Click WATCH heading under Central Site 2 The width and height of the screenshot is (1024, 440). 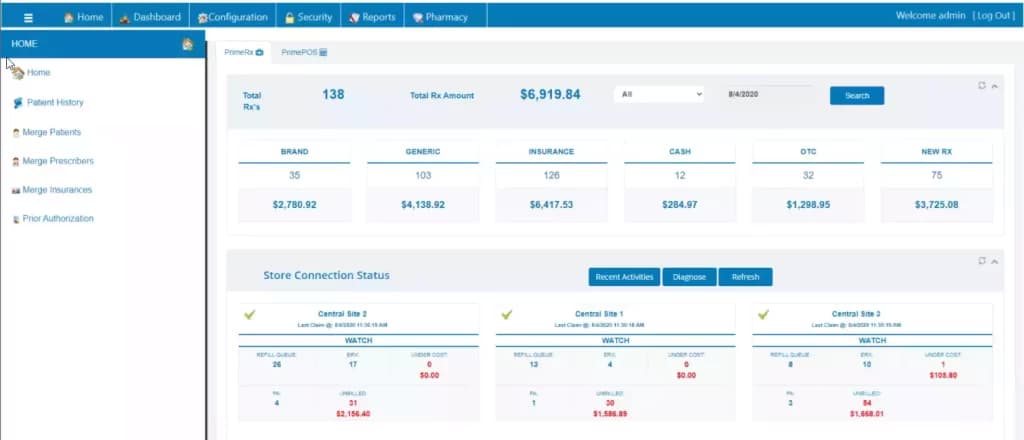(358, 341)
